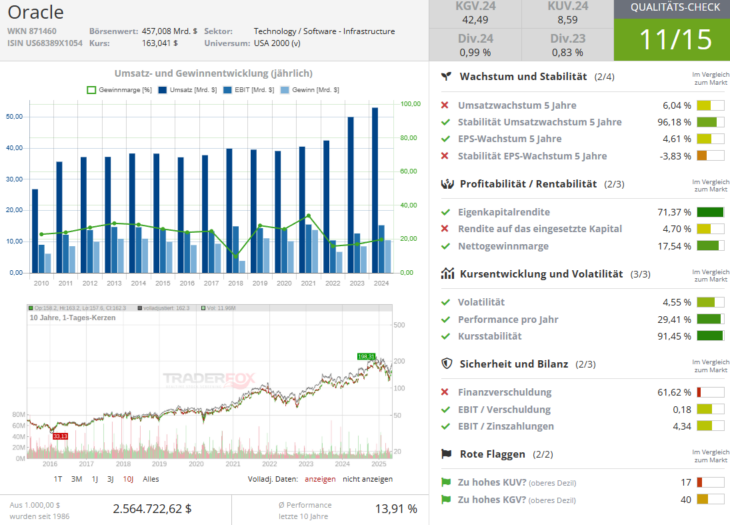The width and height of the screenshot is (730, 525).
Task: Click the green check beside EBIT / Verschuldung
Action: click(446, 410)
